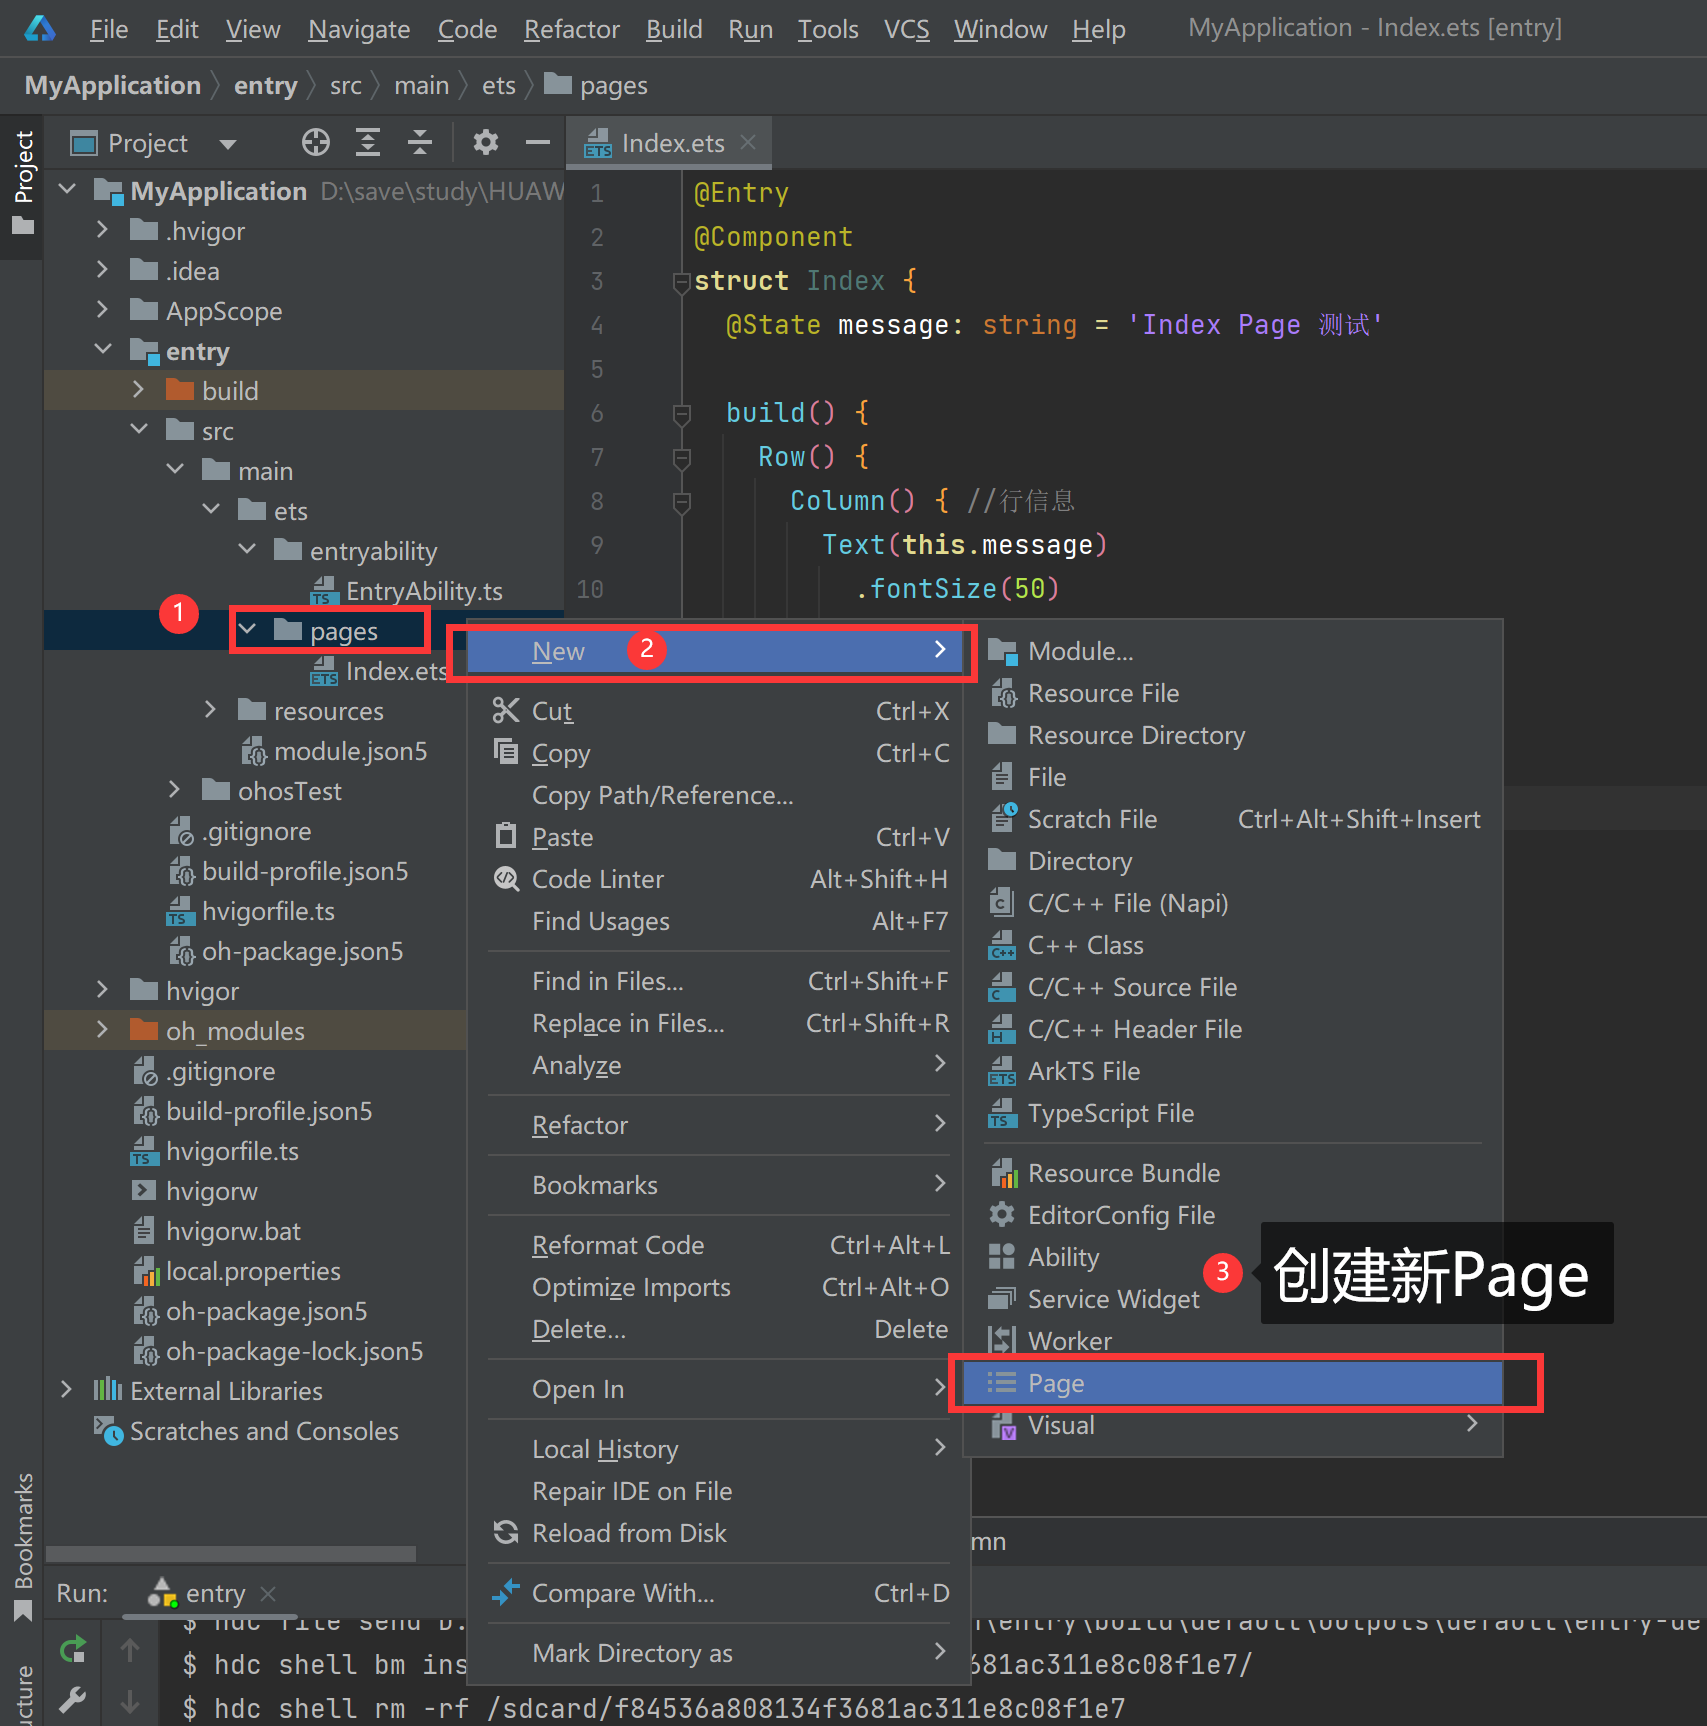Image resolution: width=1707 pixels, height=1726 pixels.
Task: Click the C++ Class icon
Action: tap(1002, 945)
